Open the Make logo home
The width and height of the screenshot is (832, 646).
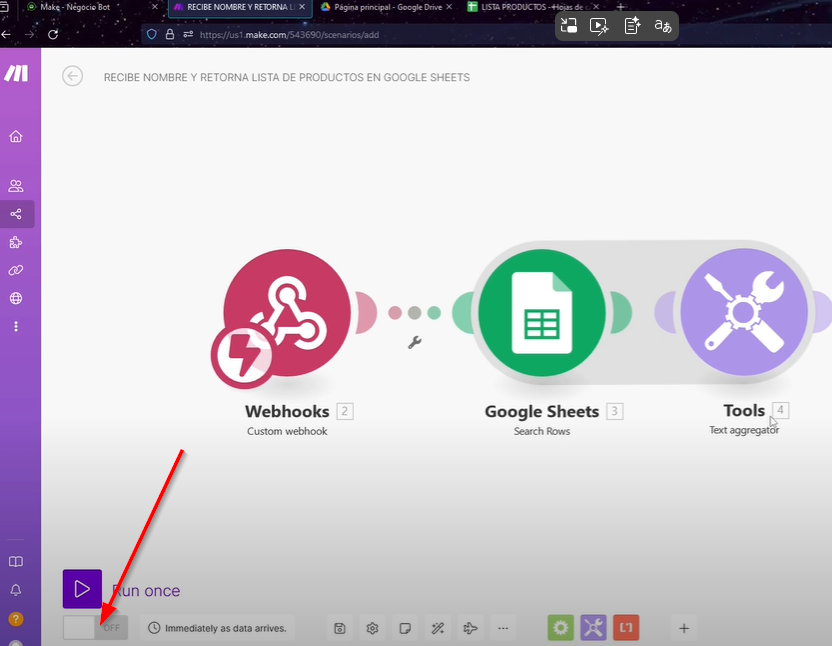16,73
